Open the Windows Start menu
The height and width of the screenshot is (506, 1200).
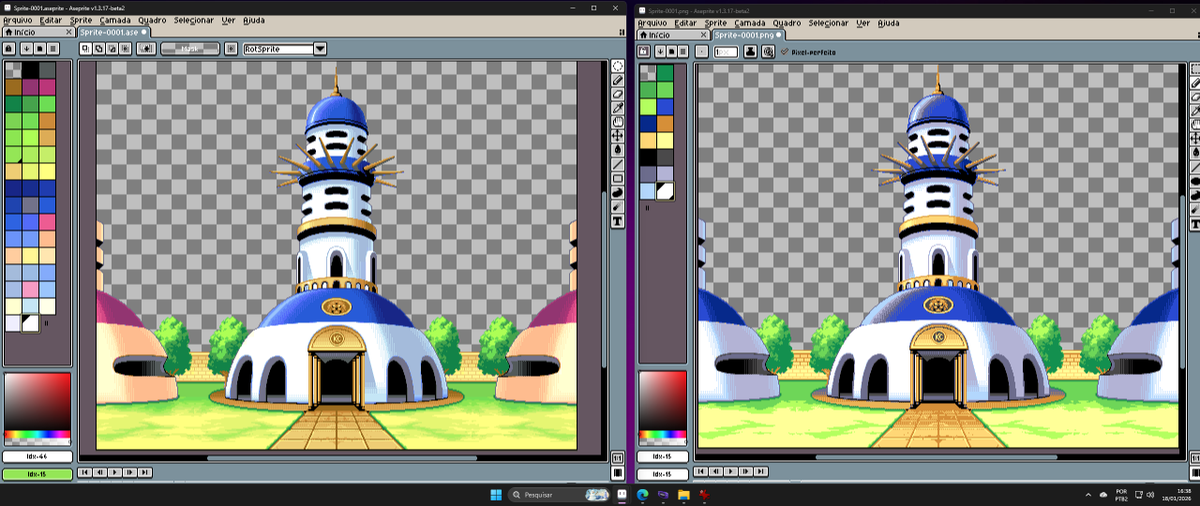(496, 494)
